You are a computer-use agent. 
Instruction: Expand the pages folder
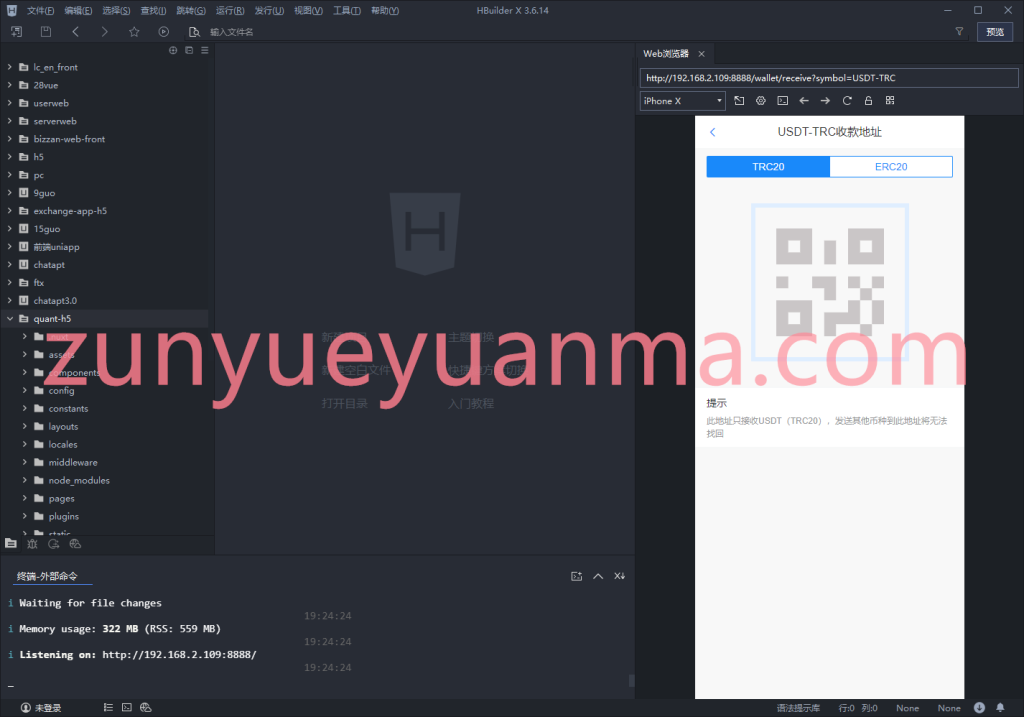[x=25, y=498]
